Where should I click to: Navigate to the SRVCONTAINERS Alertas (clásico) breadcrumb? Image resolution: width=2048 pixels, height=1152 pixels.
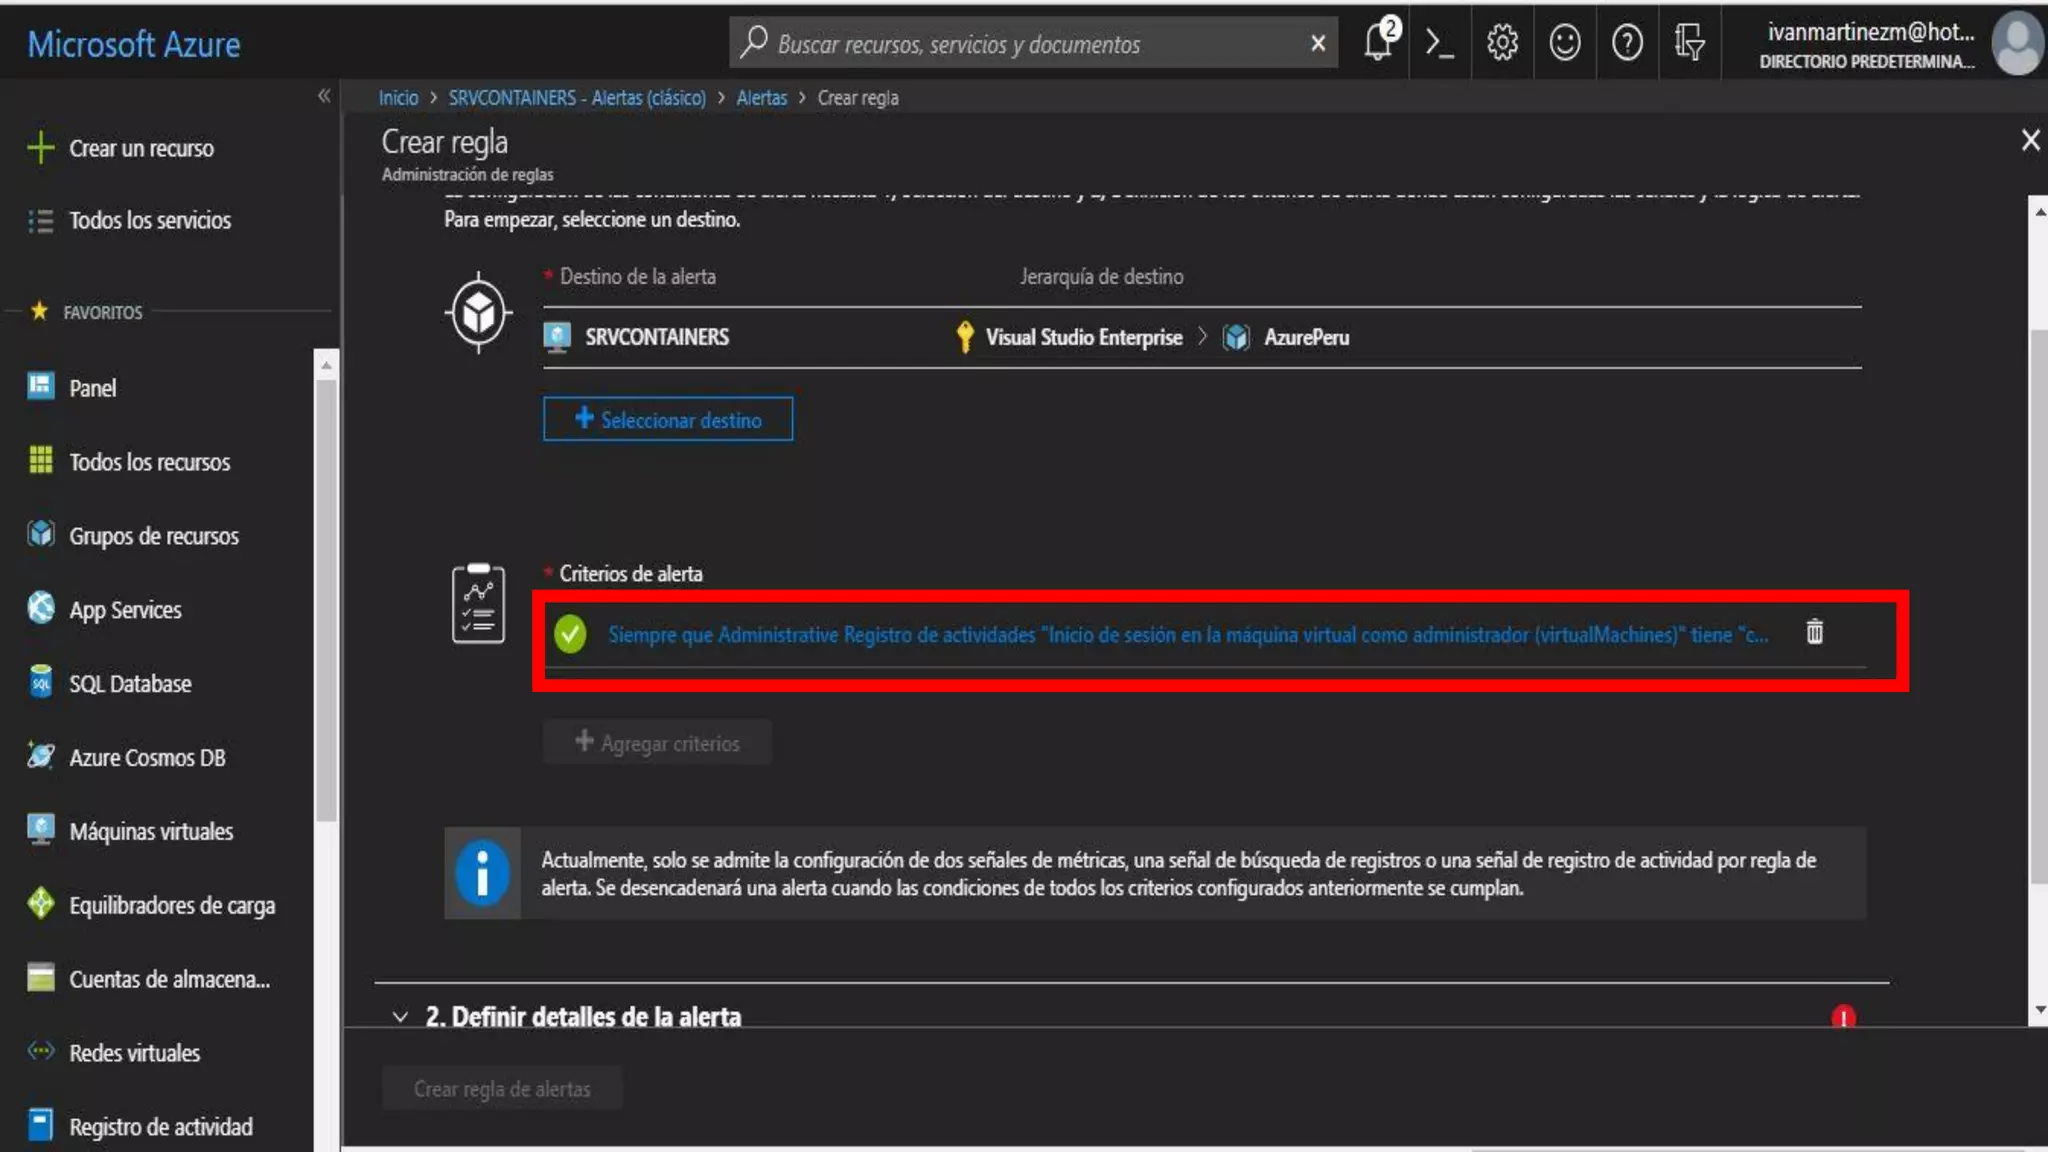576,98
